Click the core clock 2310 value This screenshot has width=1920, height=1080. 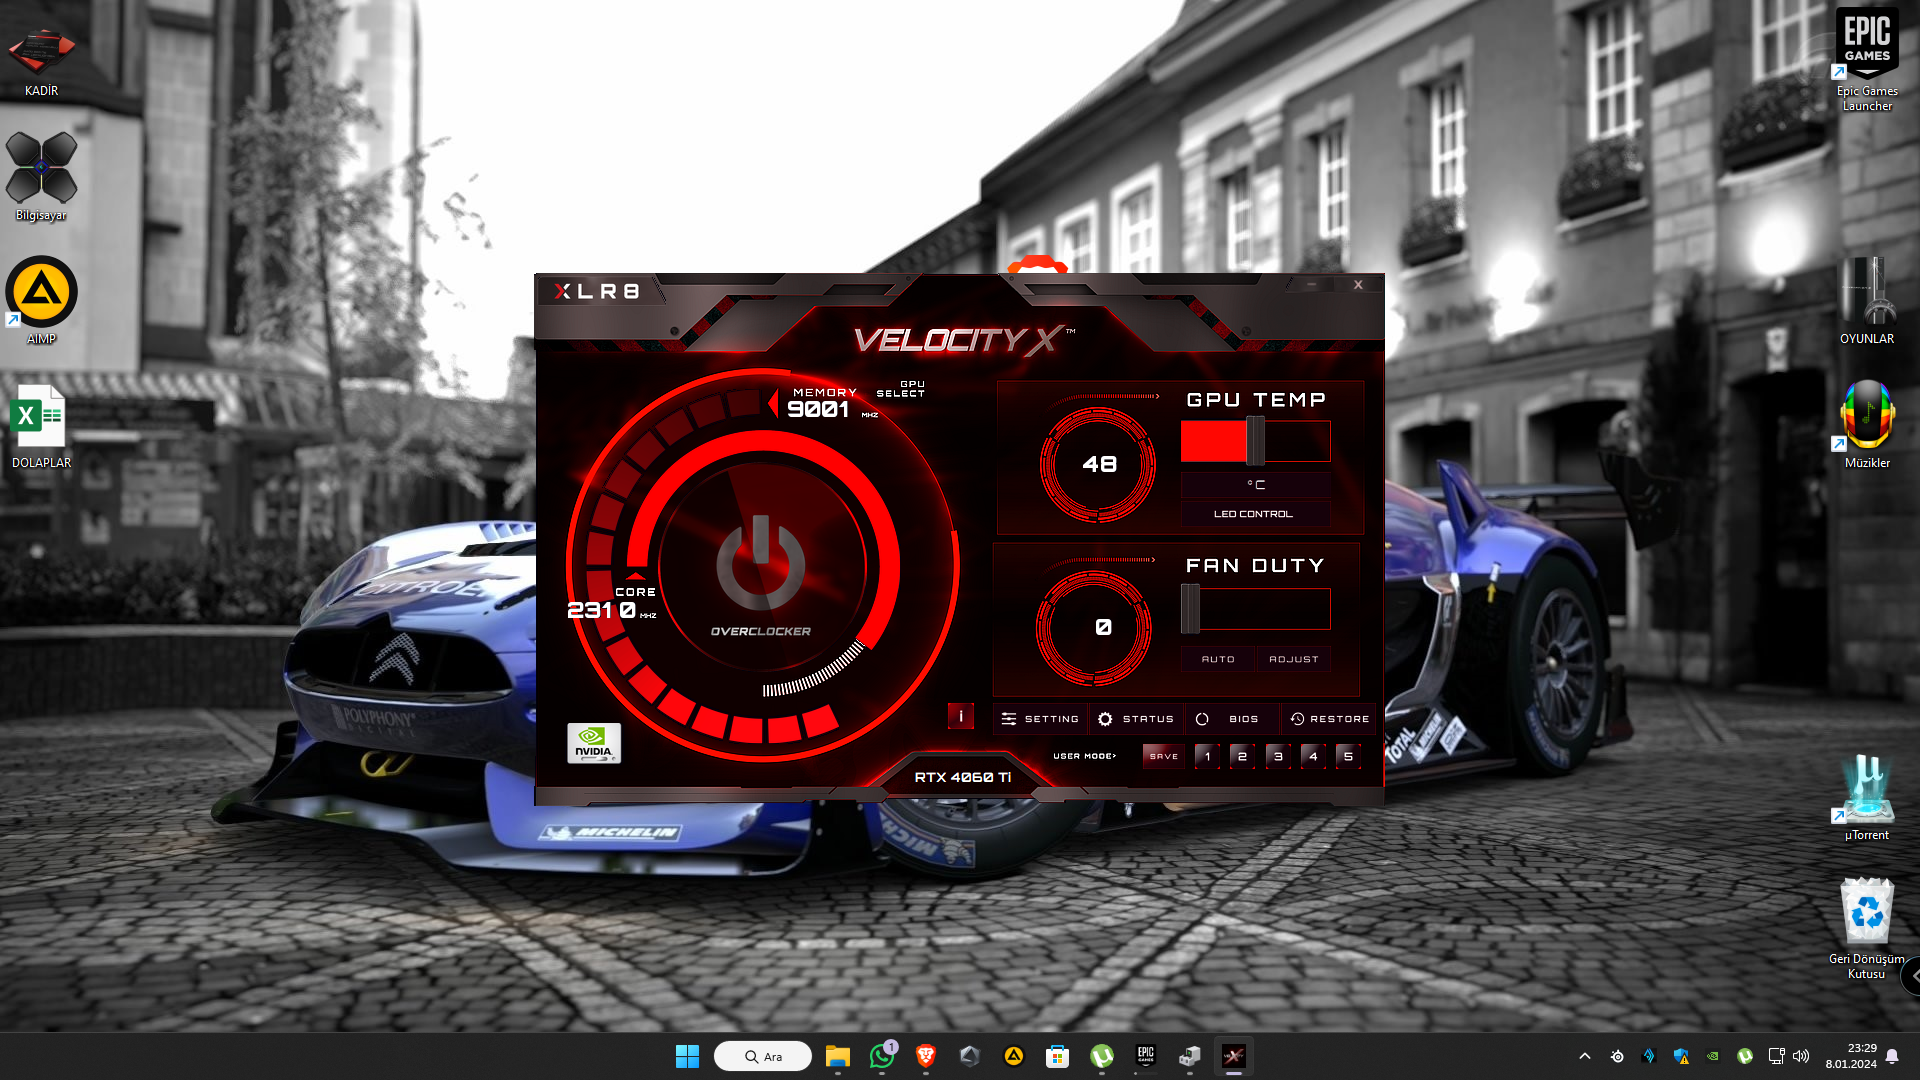coord(602,610)
